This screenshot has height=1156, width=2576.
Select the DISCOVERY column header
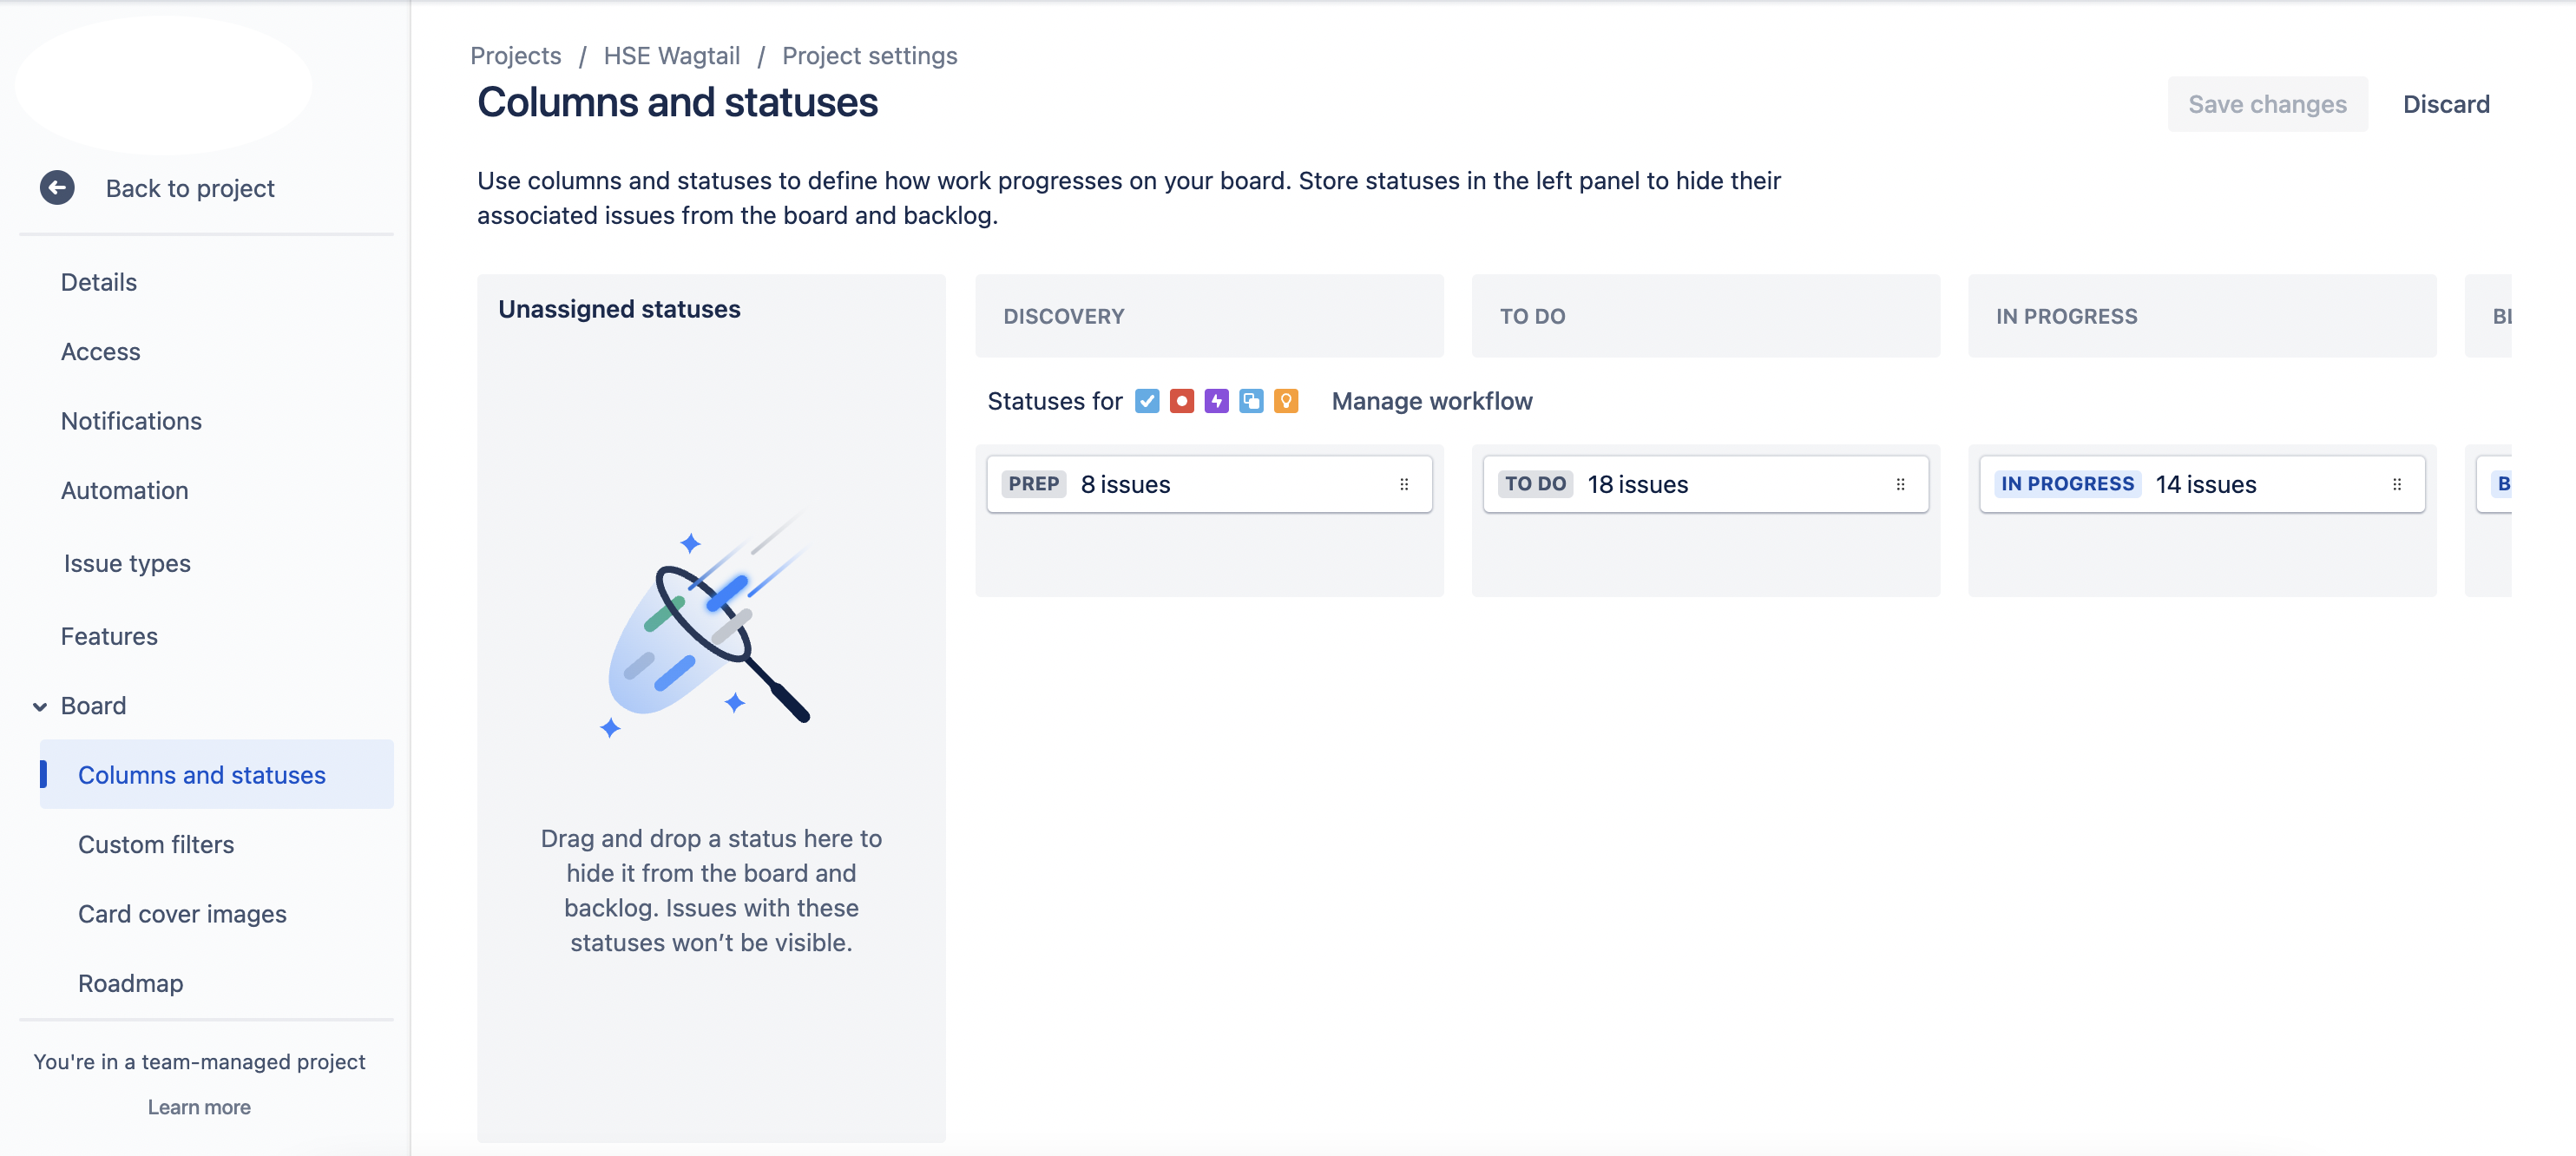tap(1063, 317)
